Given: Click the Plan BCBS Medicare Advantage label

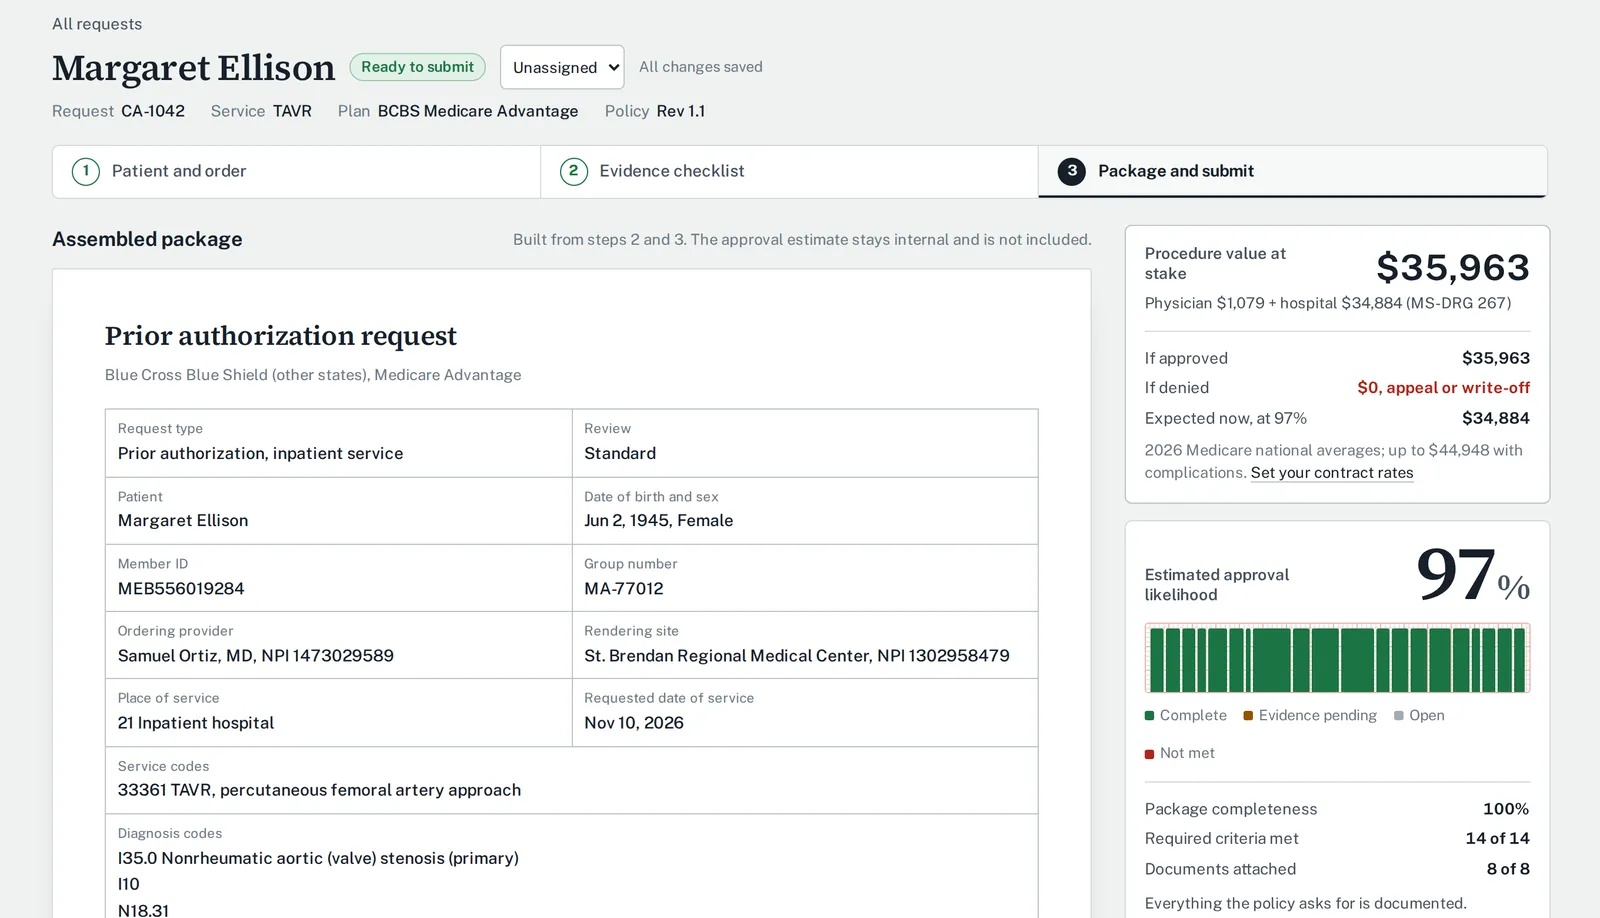Looking at the screenshot, I should pos(458,111).
